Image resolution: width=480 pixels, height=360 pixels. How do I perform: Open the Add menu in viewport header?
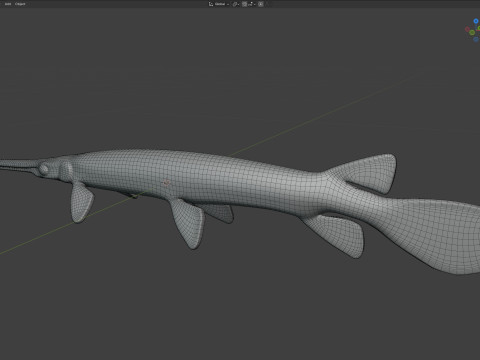tap(8, 4)
